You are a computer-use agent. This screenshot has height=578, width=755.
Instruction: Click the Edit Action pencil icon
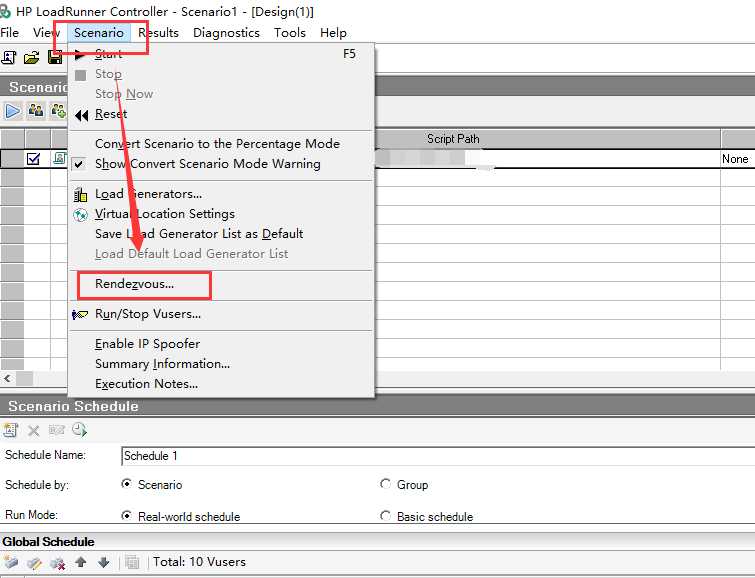click(34, 562)
